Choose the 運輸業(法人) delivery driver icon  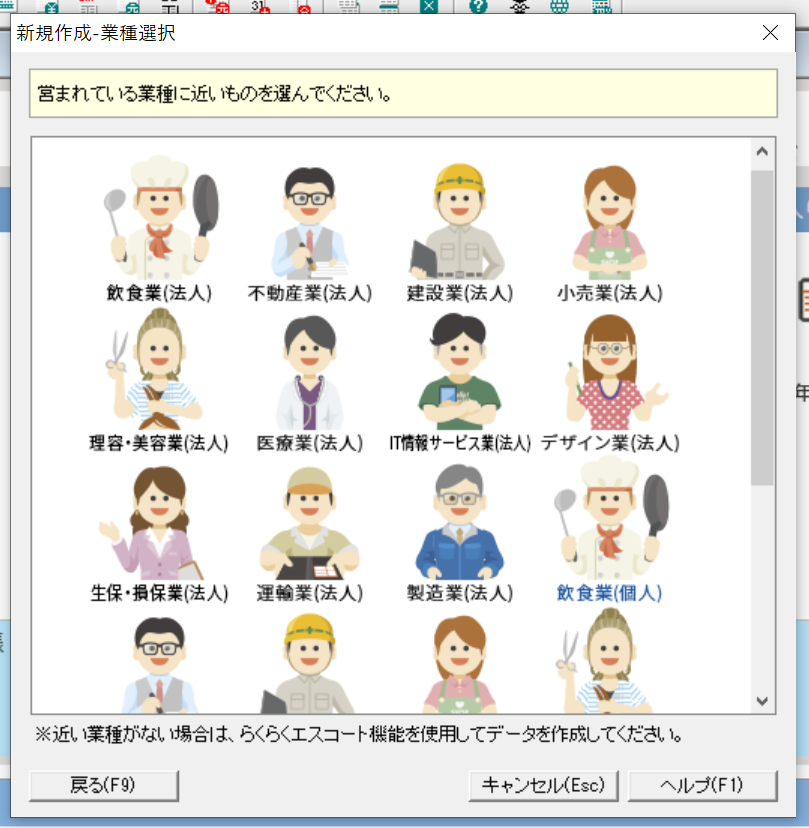coord(309,523)
